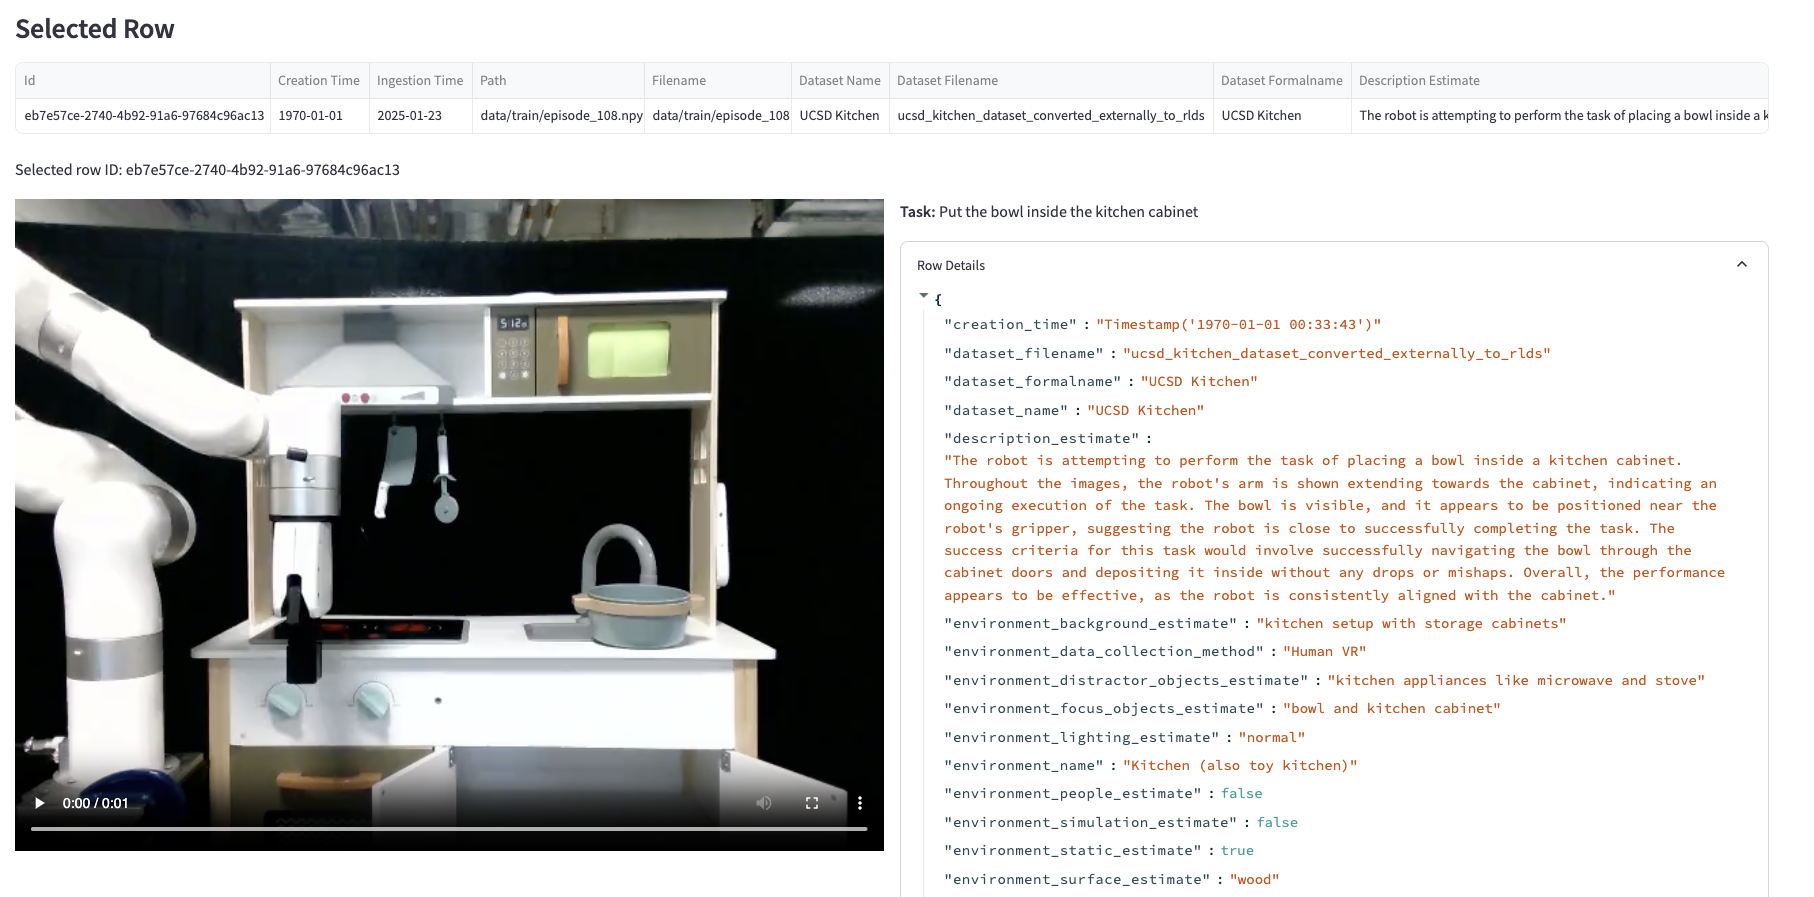Click the "environment_lighting_estimate" key
1814x897 pixels.
(x=1081, y=738)
